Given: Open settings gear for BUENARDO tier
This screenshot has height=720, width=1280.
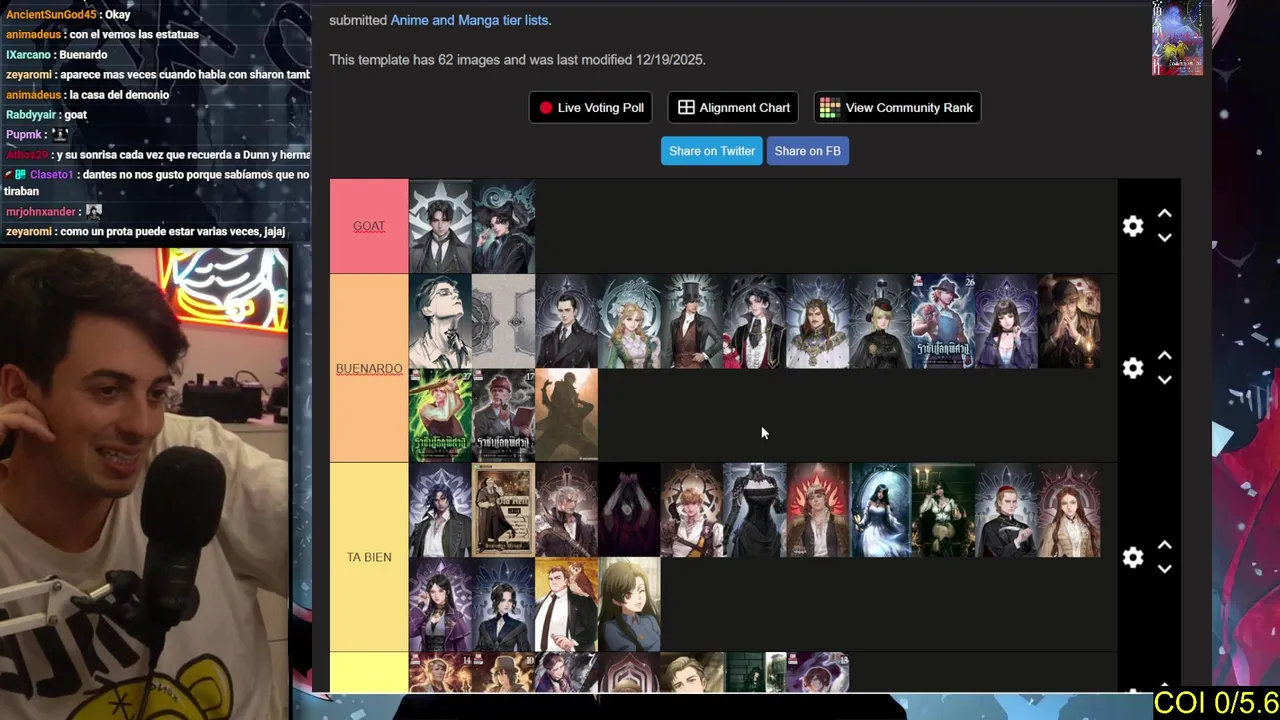Looking at the screenshot, I should coord(1133,368).
